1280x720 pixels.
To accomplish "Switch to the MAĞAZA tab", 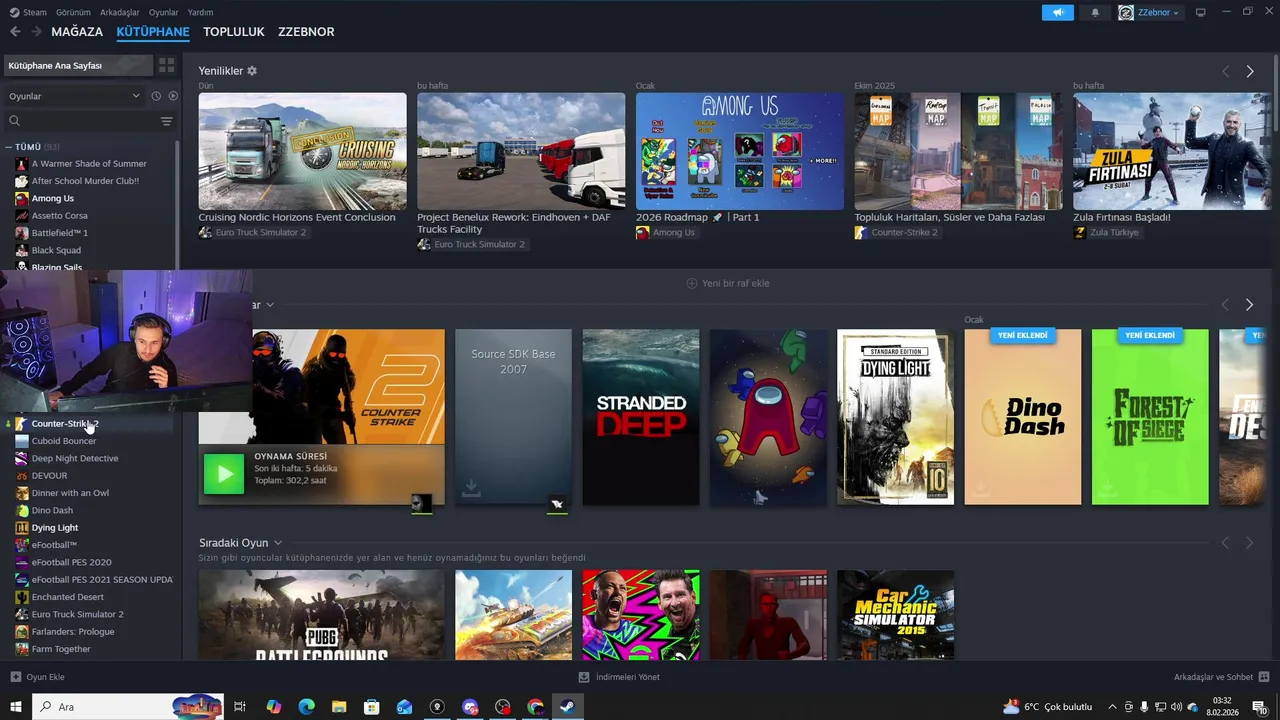I will click(77, 32).
